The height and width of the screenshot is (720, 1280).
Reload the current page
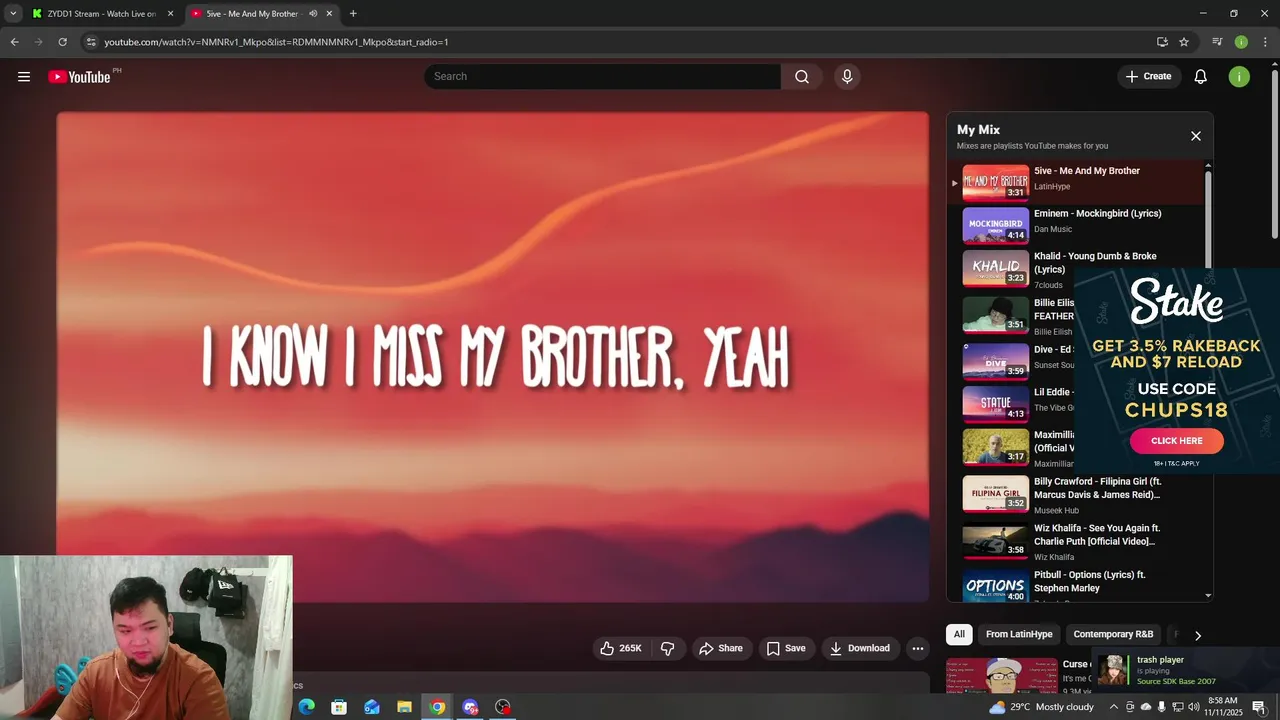pyautogui.click(x=62, y=42)
